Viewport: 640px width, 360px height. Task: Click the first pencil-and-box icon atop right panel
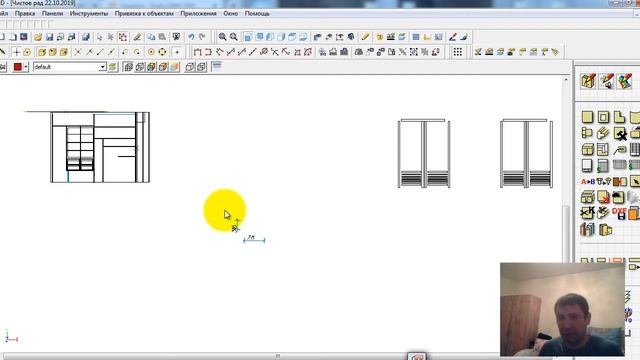[x=588, y=81]
